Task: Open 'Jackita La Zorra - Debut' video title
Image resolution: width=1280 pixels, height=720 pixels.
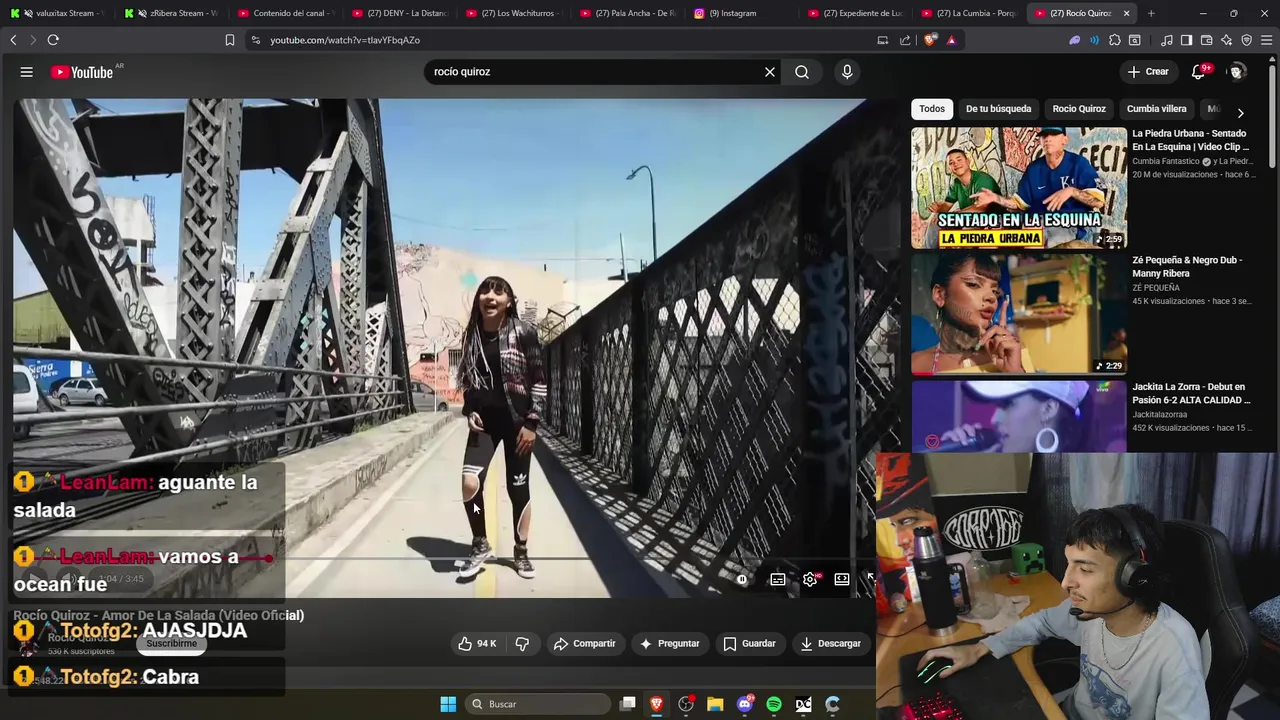Action: coord(1191,393)
